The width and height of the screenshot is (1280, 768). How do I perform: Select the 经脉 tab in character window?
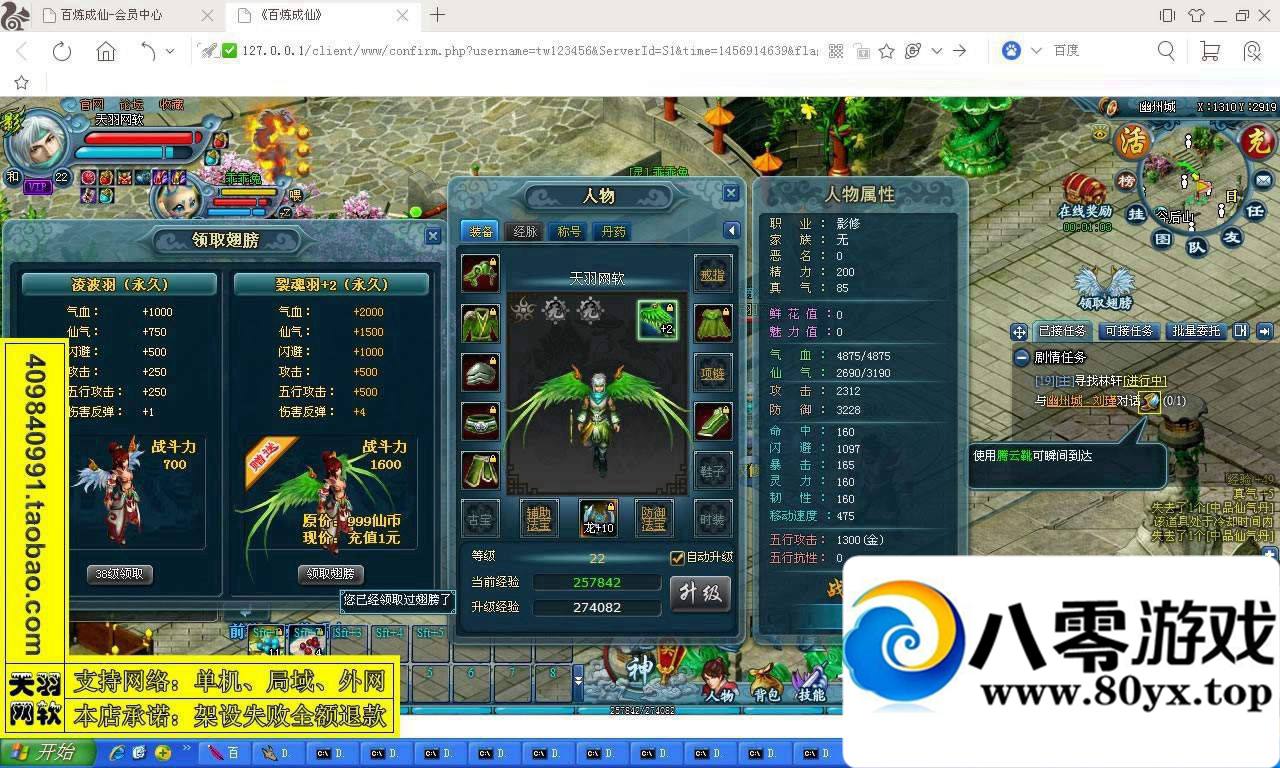525,231
